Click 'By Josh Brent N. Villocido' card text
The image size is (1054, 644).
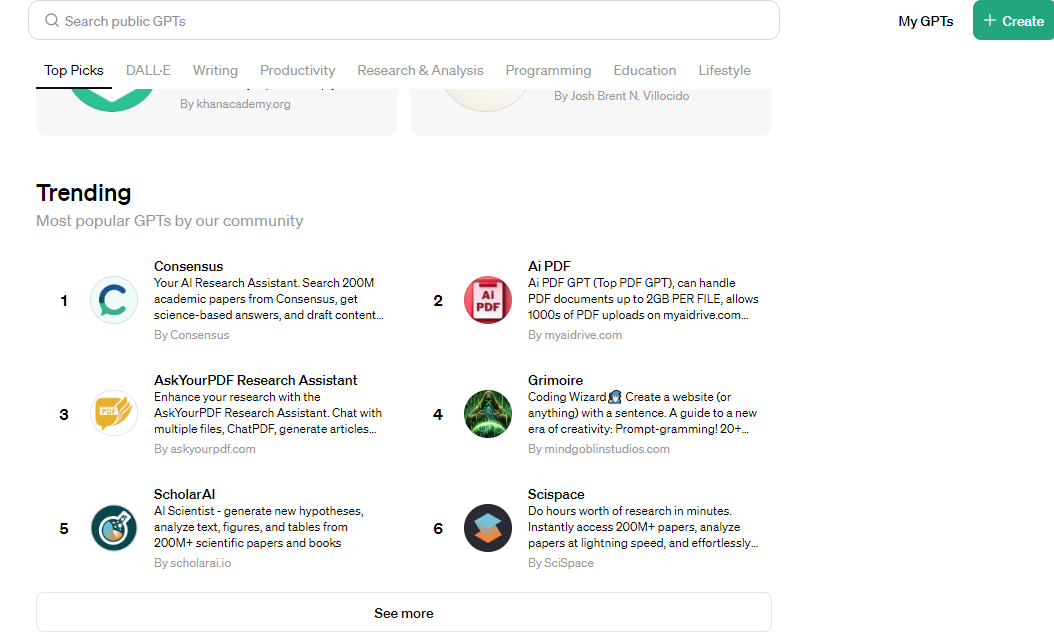tap(621, 96)
